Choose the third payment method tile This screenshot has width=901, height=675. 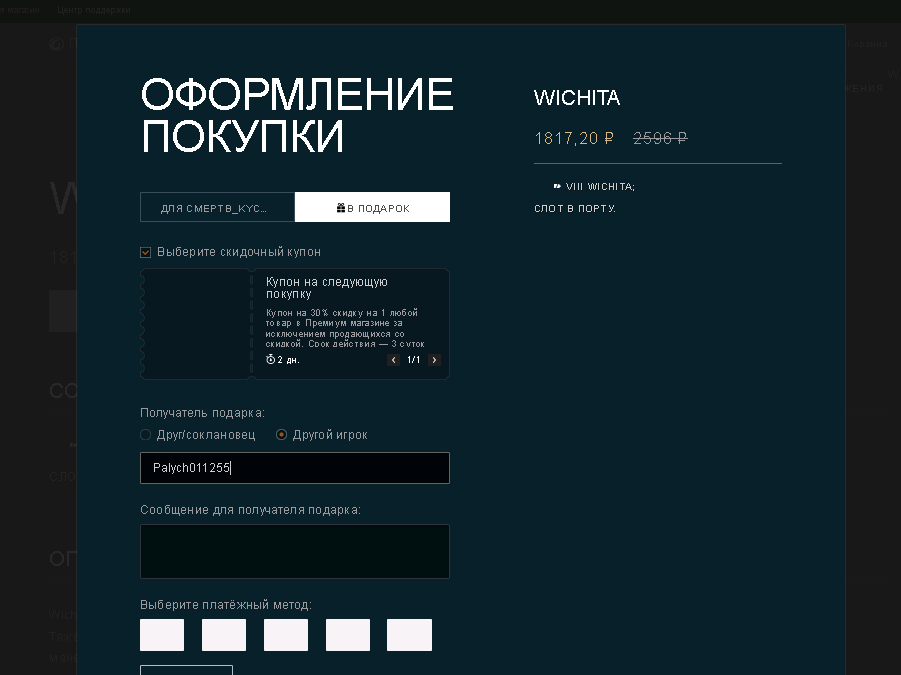286,635
